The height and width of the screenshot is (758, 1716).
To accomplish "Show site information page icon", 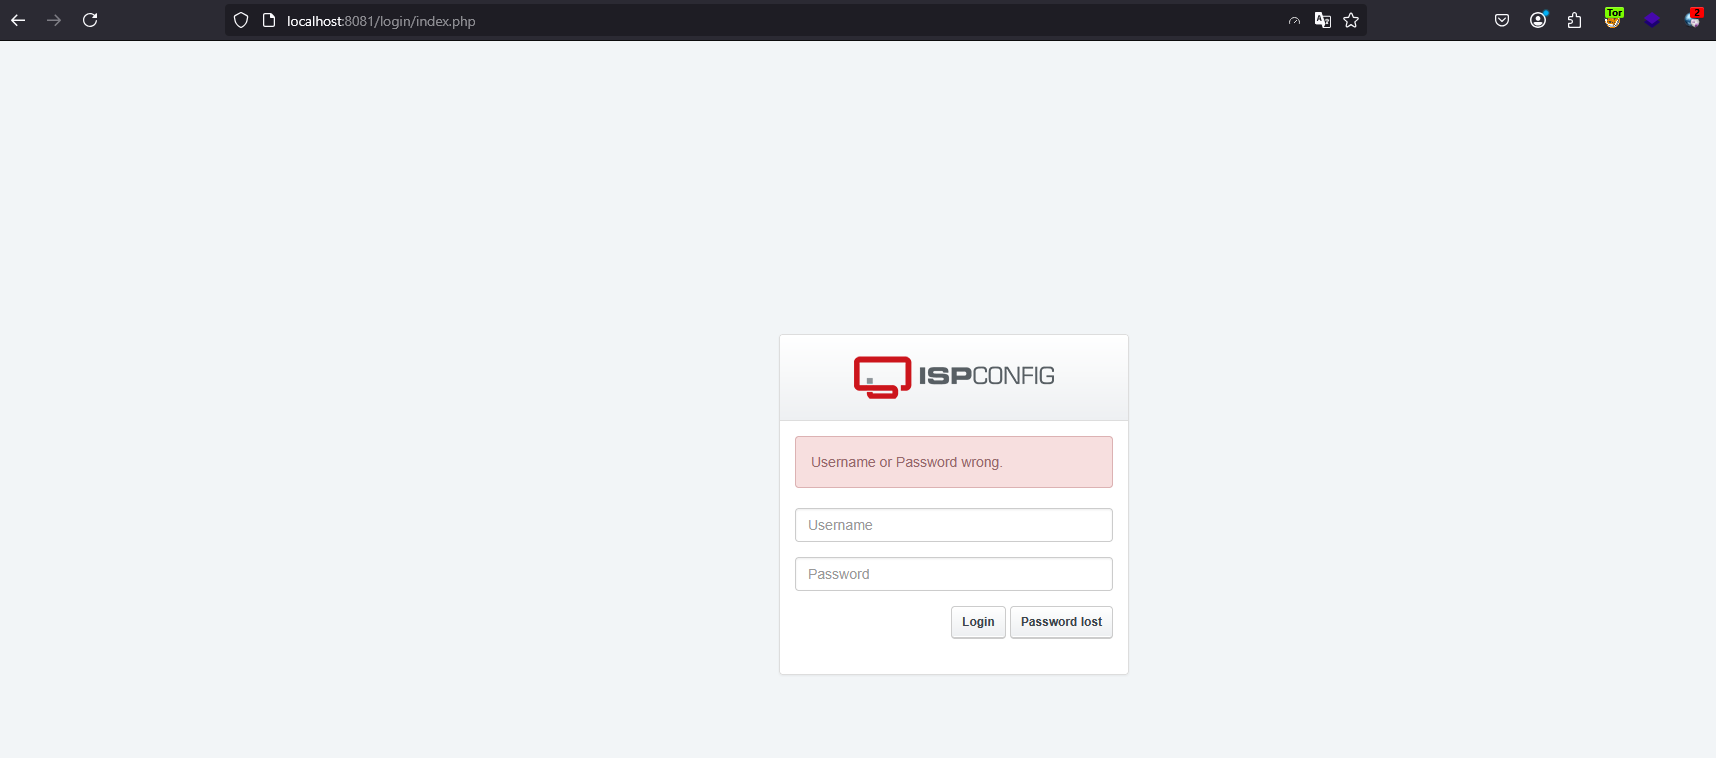I will [269, 20].
